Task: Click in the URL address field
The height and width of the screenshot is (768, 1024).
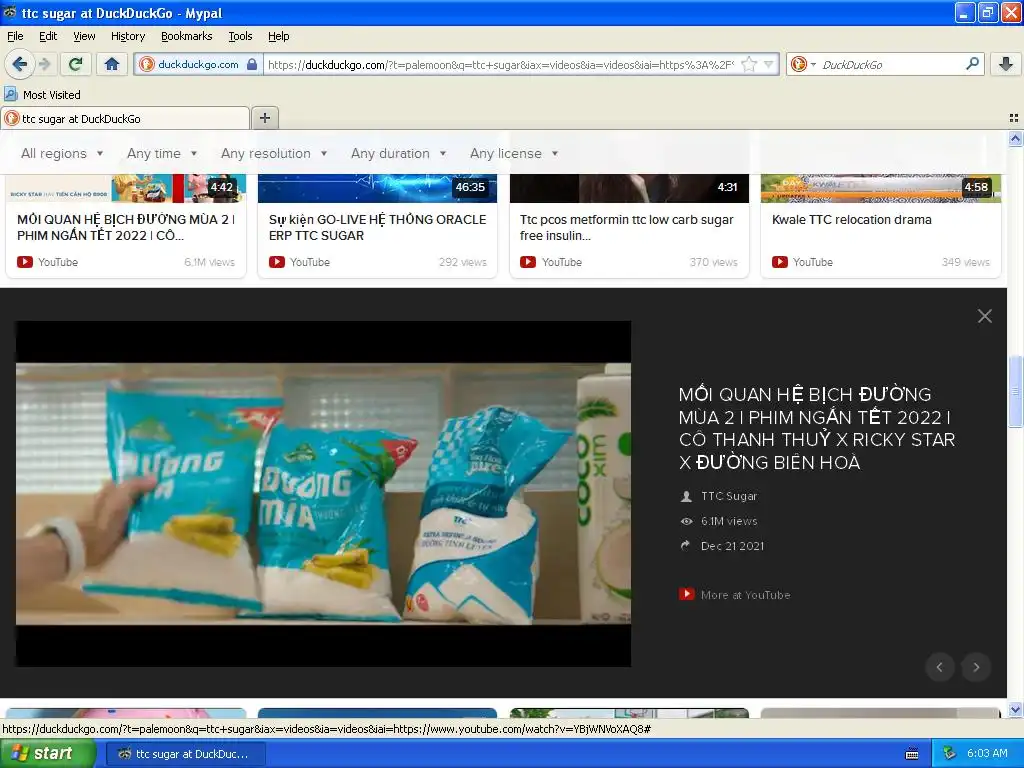Action: (500, 64)
